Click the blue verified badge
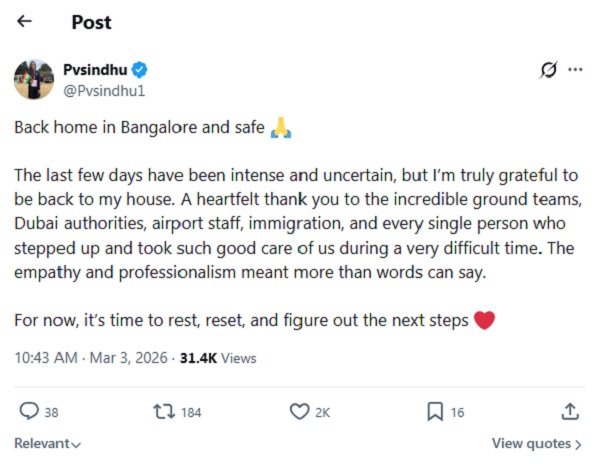600x464 pixels. click(141, 70)
